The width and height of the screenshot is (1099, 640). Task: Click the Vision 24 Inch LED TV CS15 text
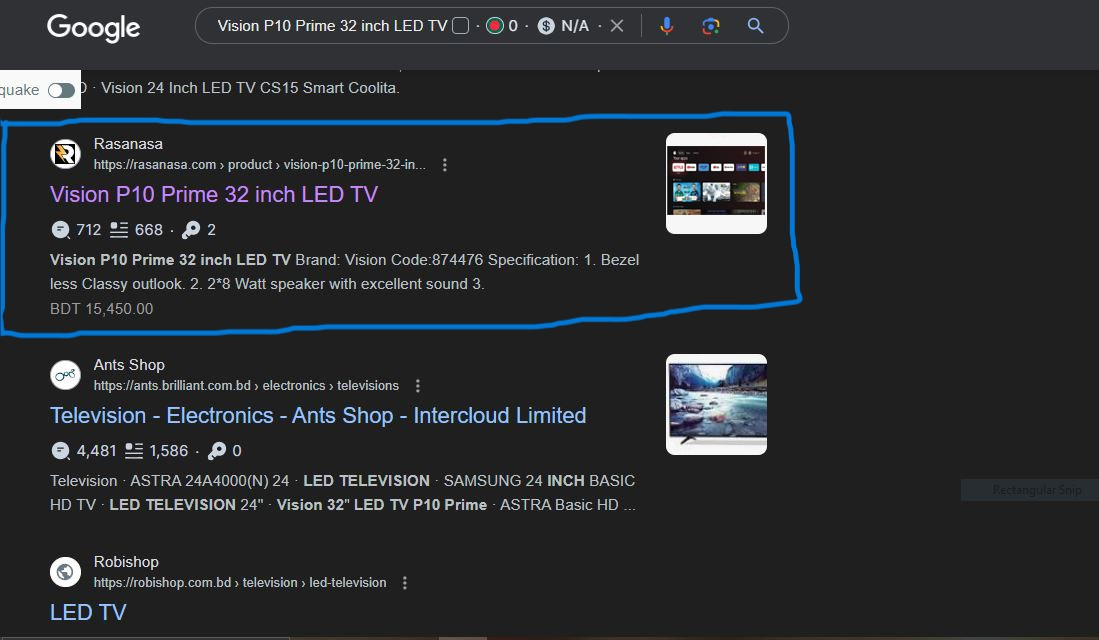250,88
